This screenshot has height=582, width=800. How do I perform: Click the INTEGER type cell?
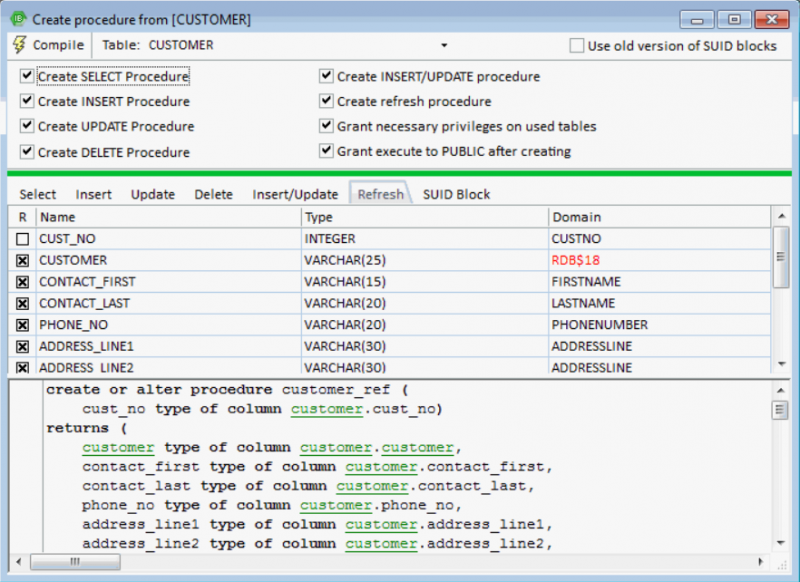point(424,239)
